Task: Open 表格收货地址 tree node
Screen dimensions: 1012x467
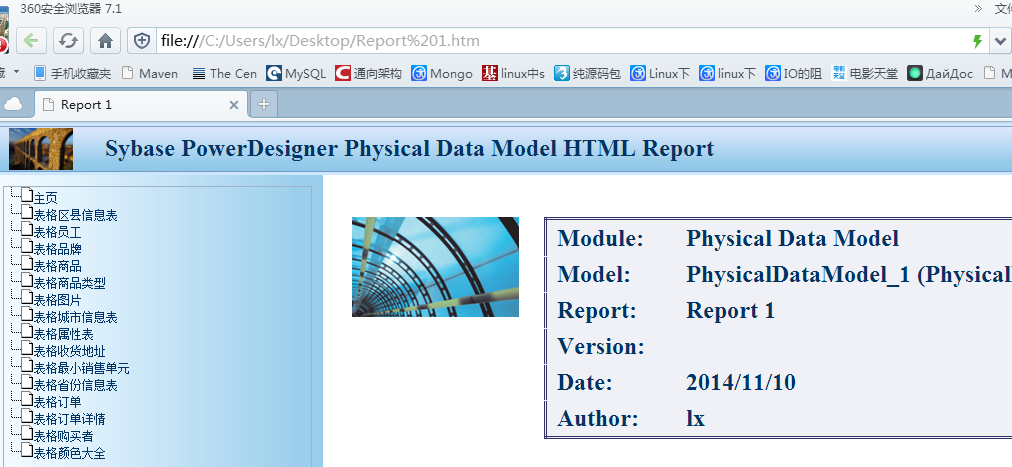Action: [70, 352]
